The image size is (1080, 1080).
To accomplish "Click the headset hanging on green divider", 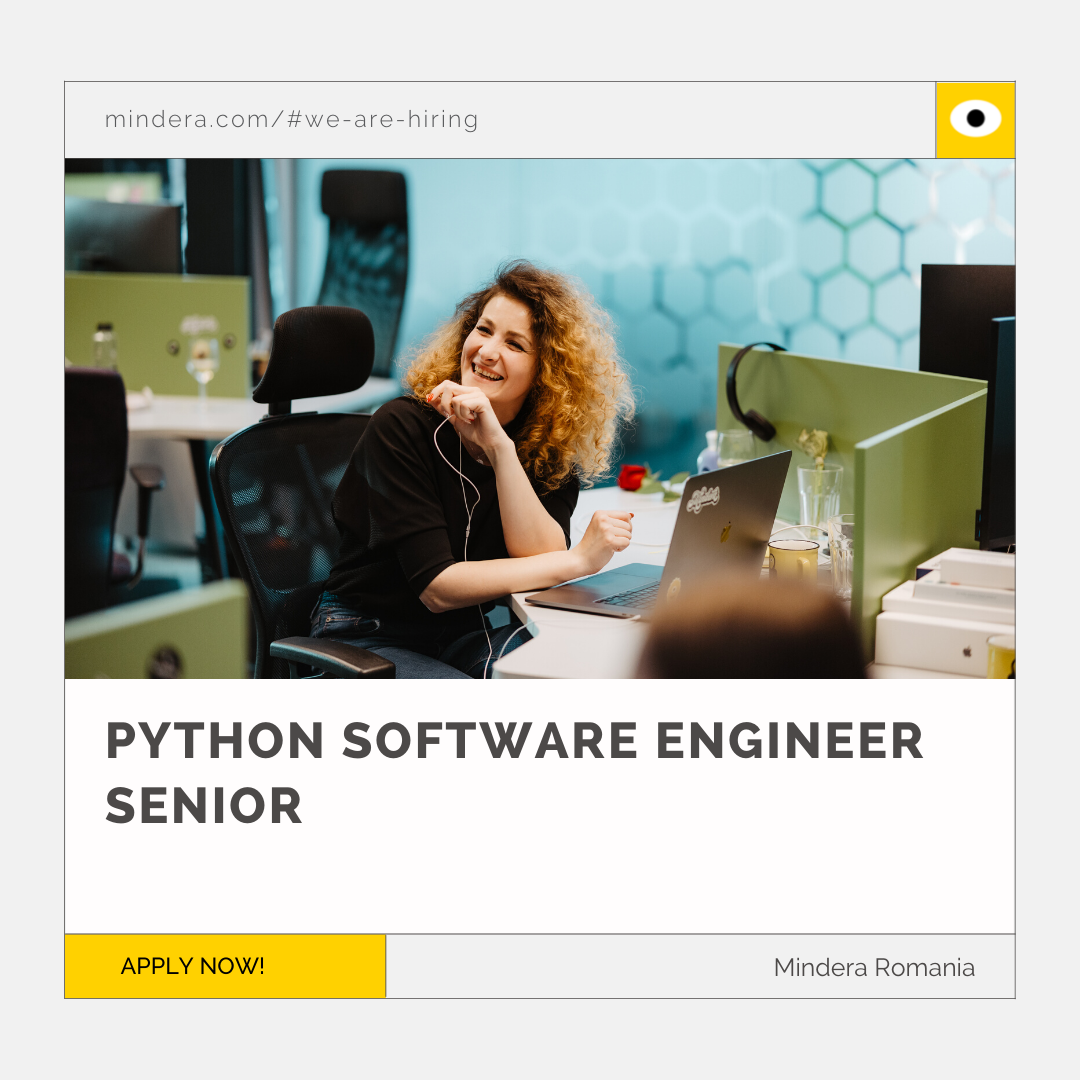I will 751,390.
